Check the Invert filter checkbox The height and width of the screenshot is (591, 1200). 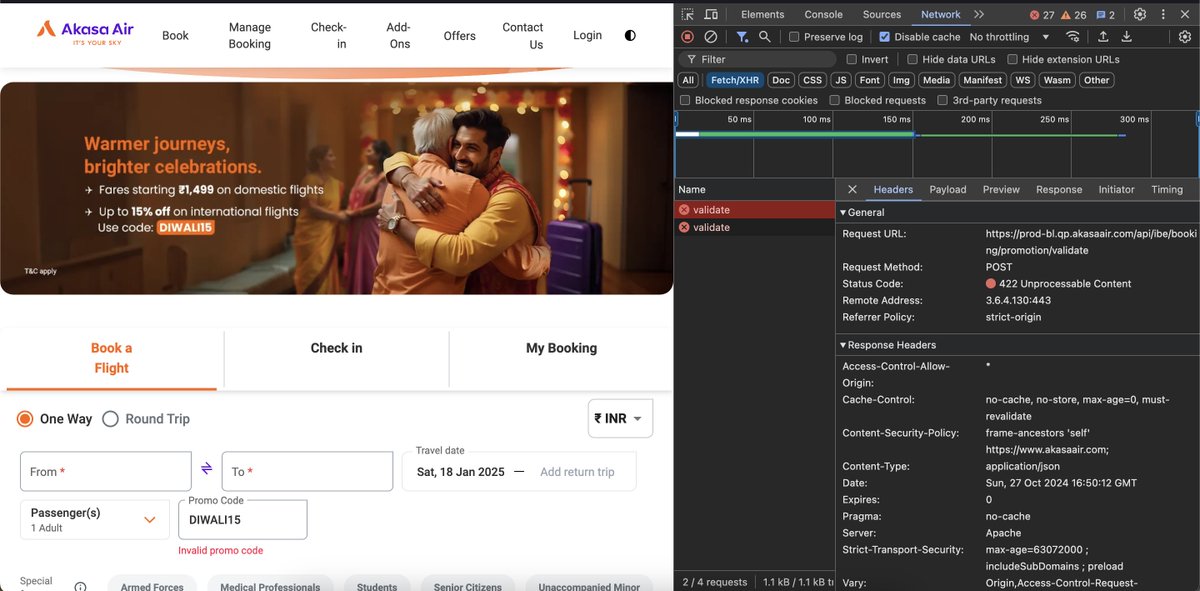[x=850, y=59]
